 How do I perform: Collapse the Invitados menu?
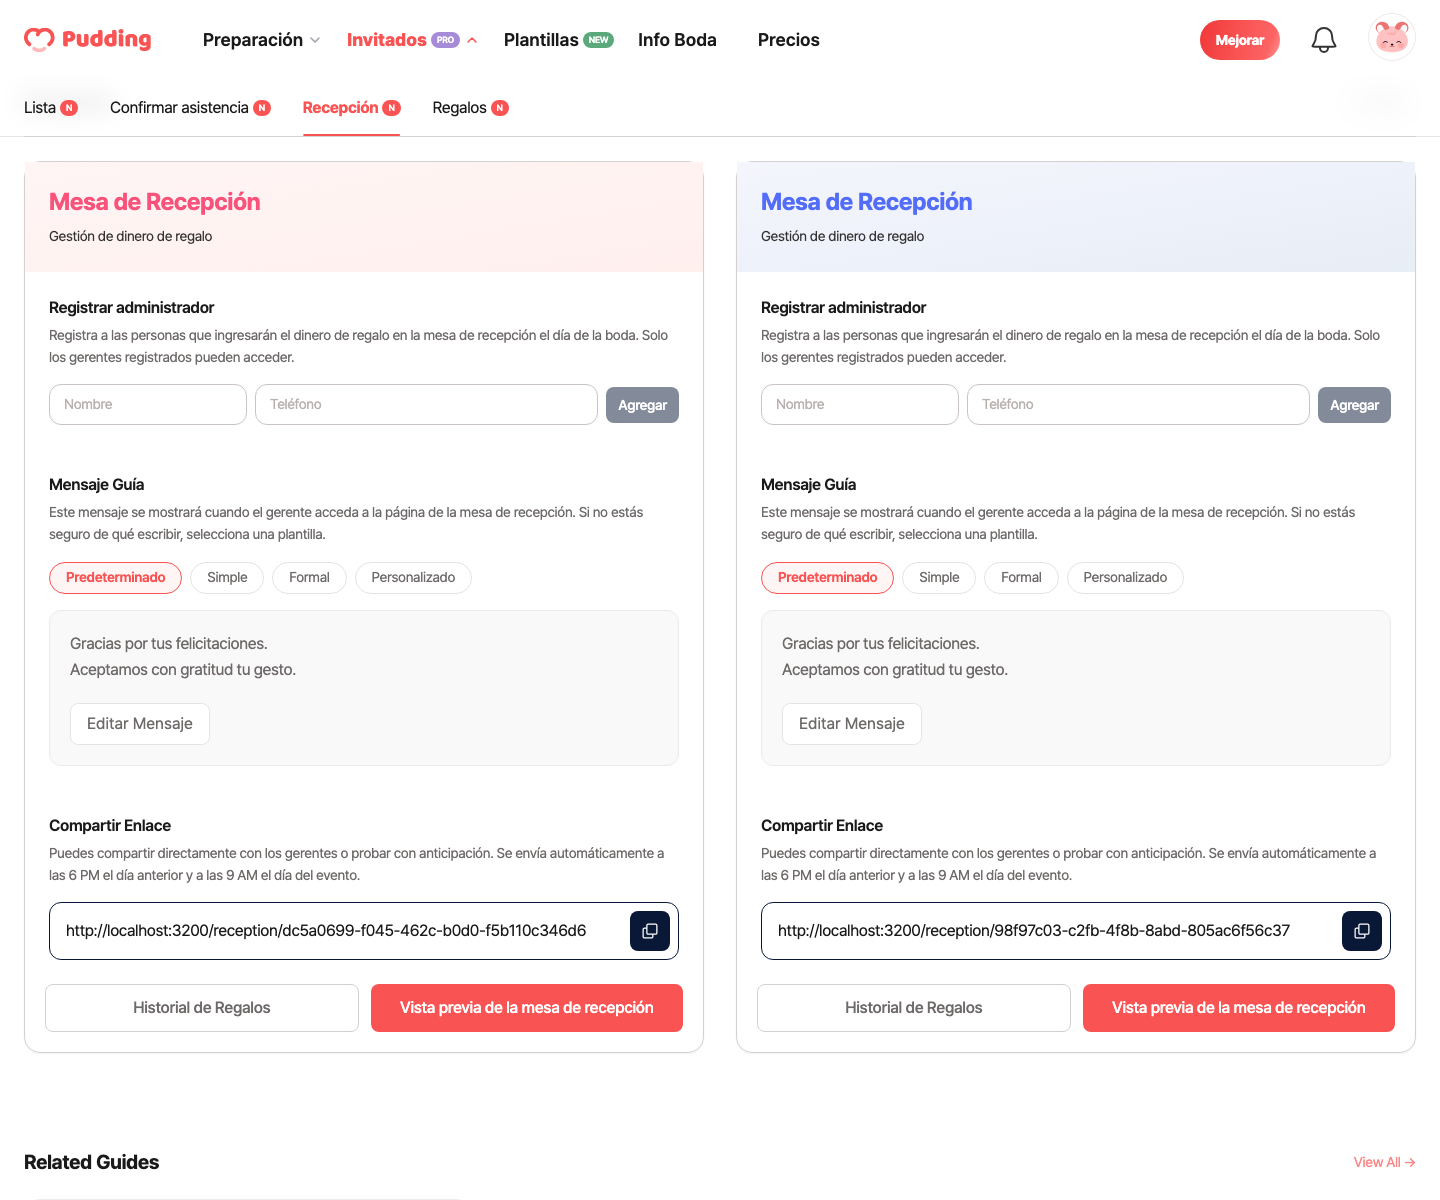click(x=412, y=40)
